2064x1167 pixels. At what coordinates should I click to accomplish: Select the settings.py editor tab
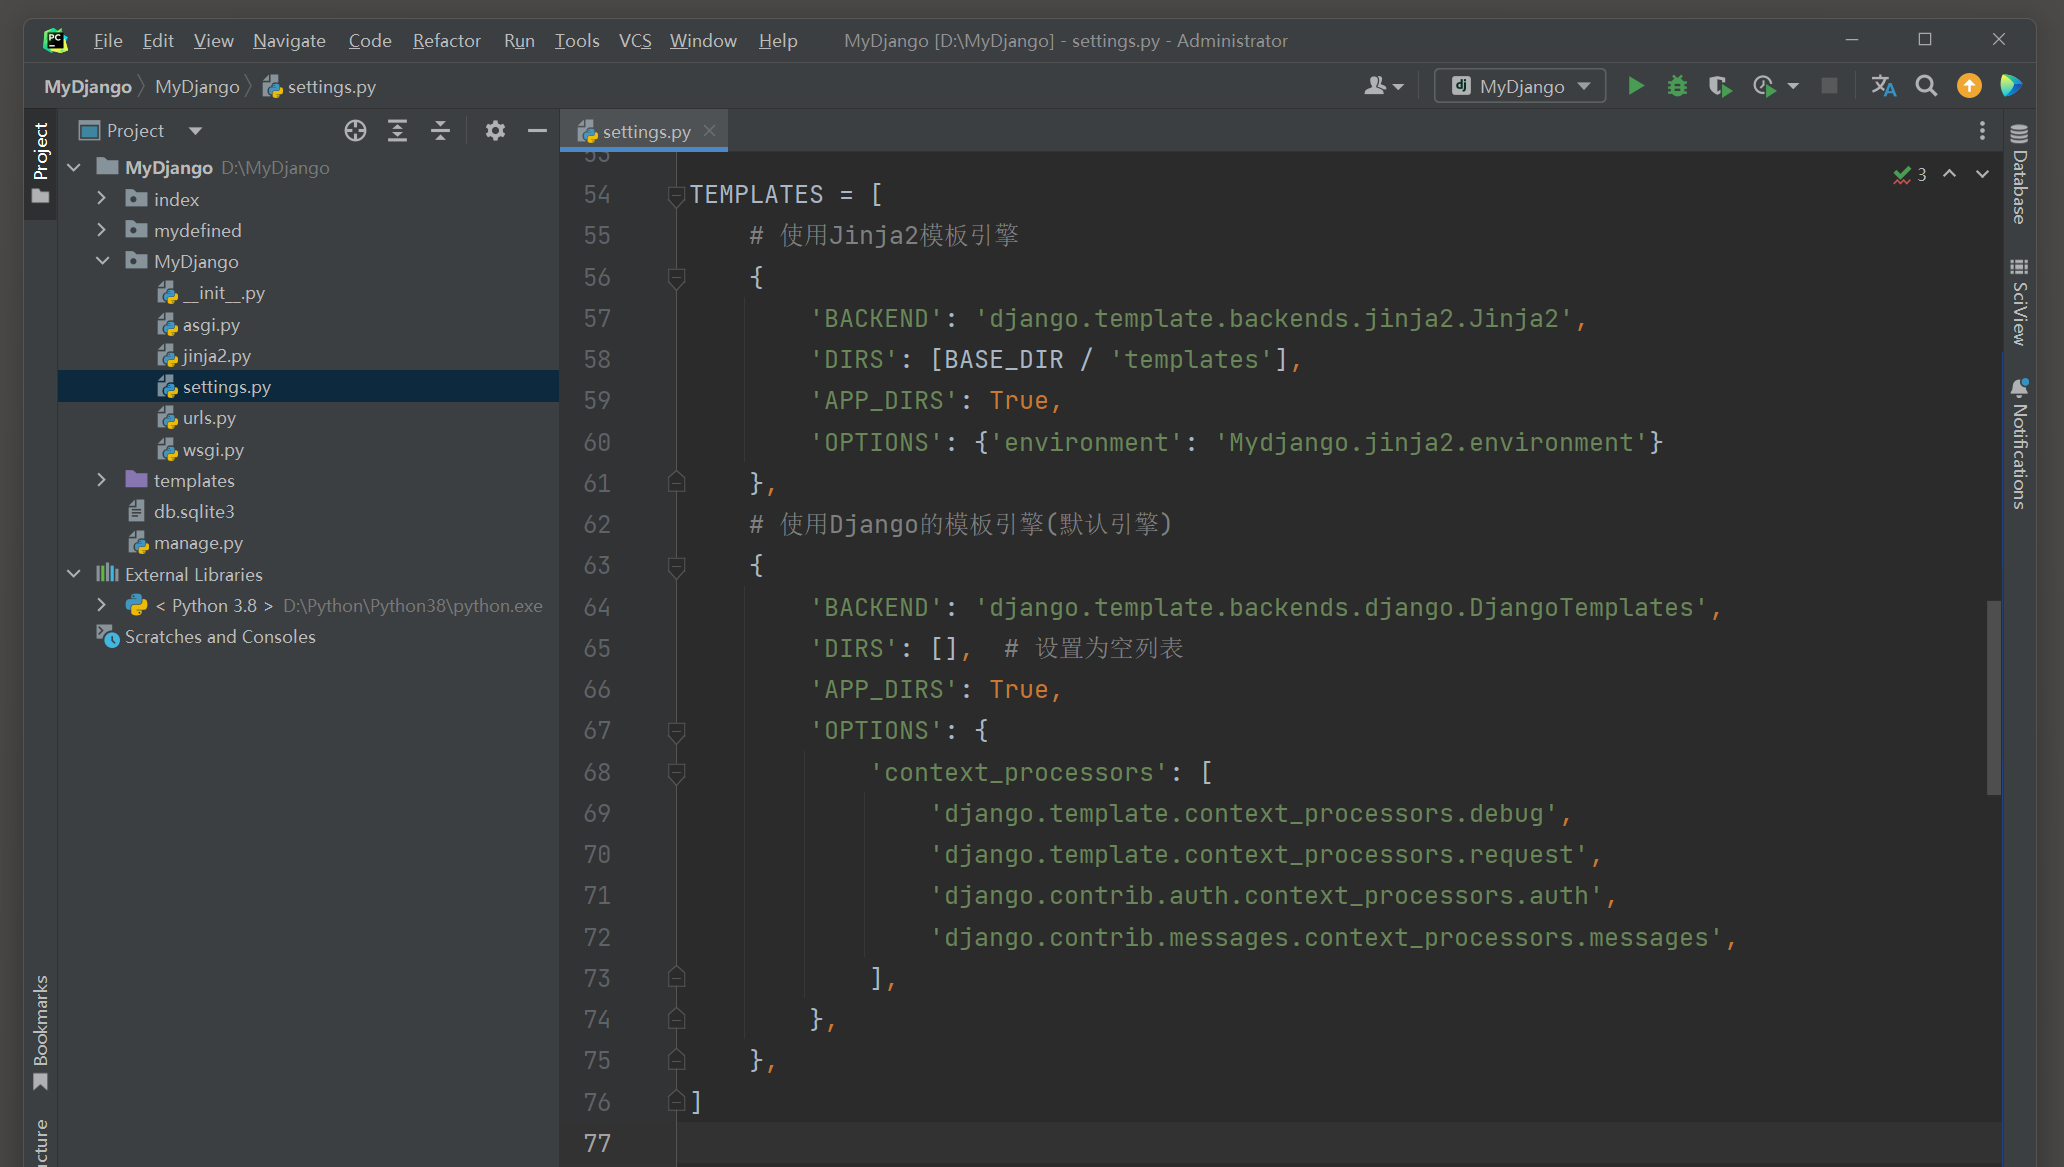pos(644,131)
